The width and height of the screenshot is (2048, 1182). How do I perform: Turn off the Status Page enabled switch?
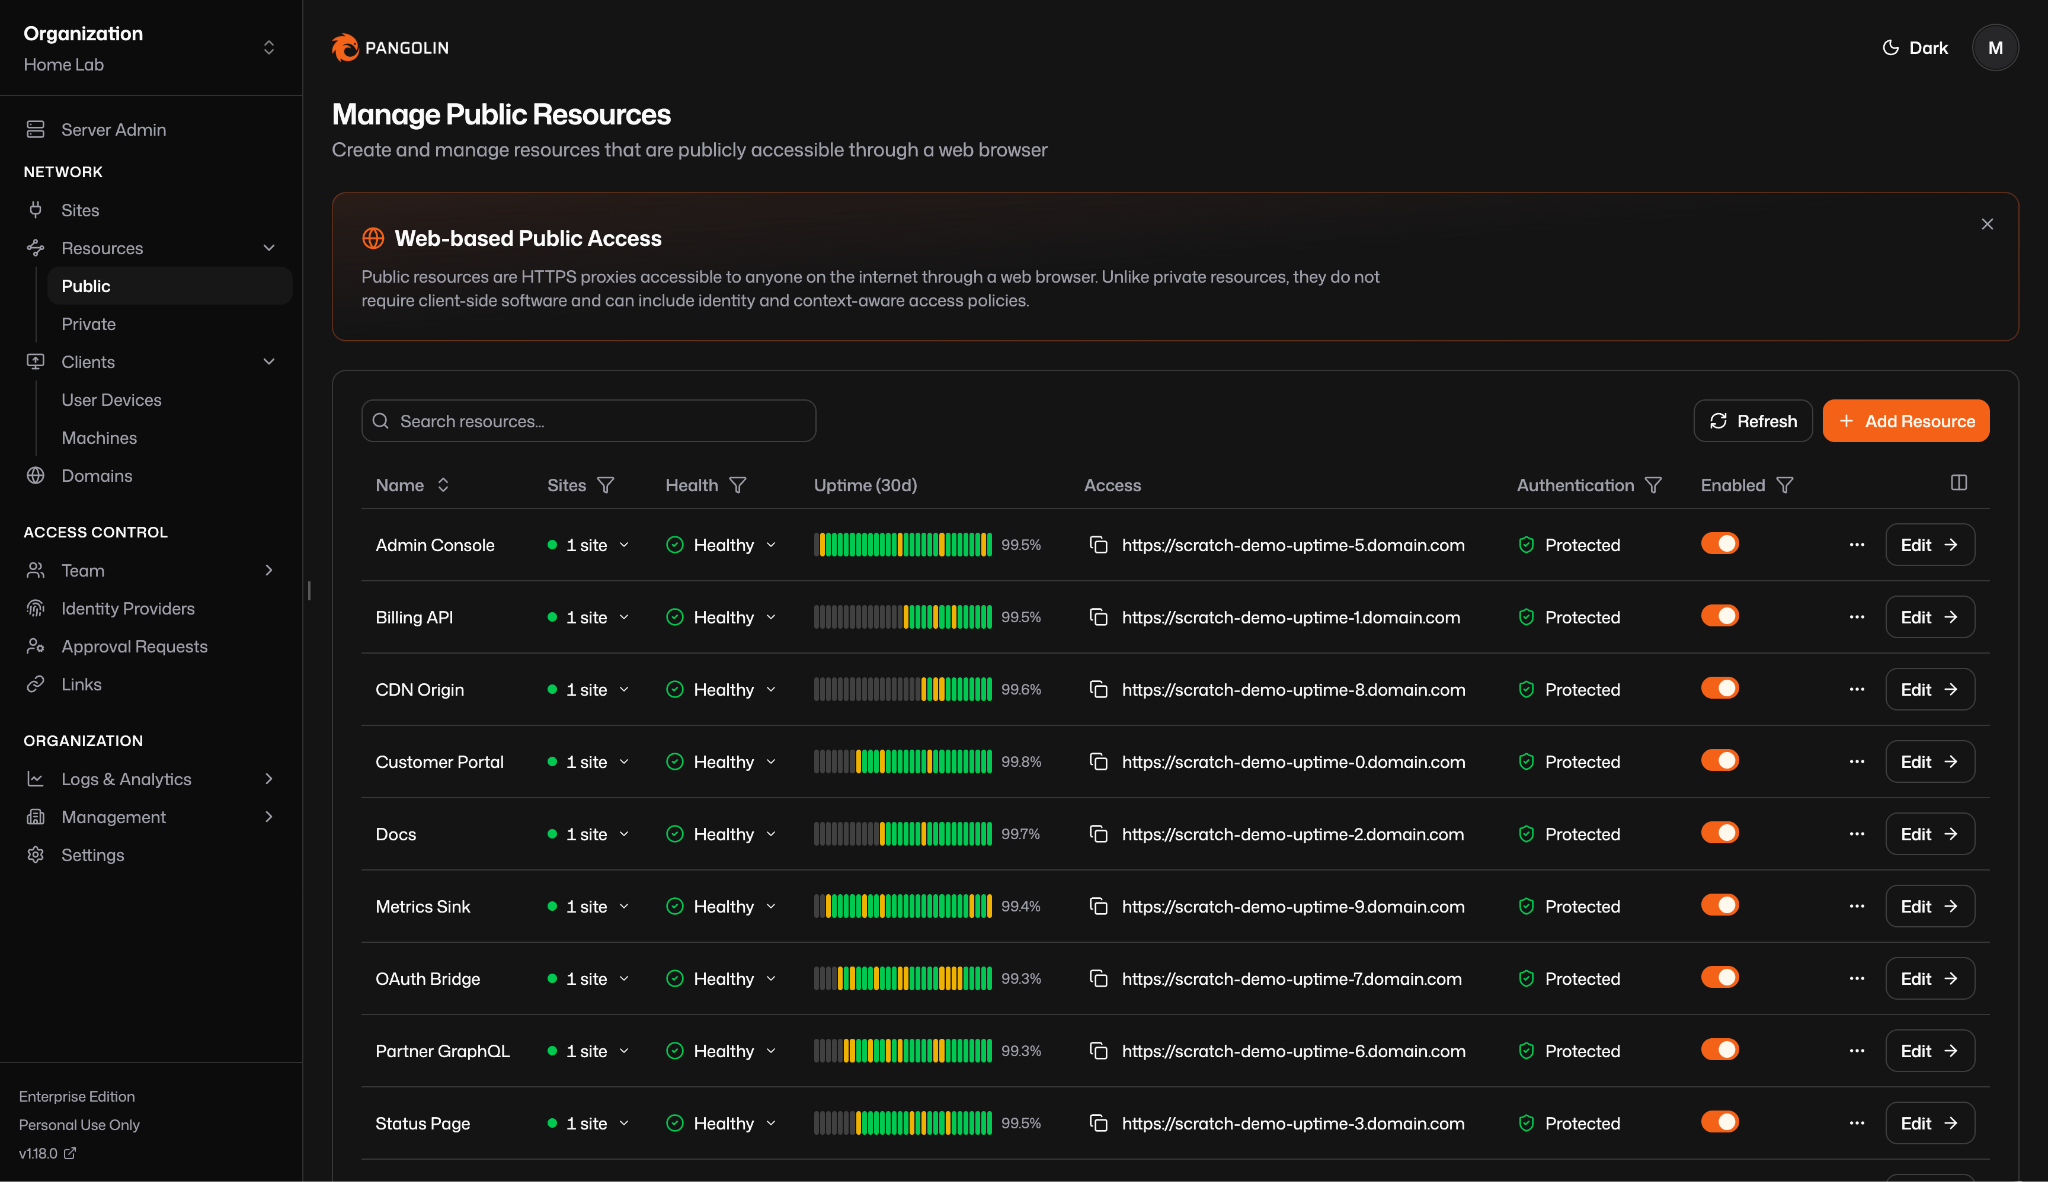pos(1719,1122)
